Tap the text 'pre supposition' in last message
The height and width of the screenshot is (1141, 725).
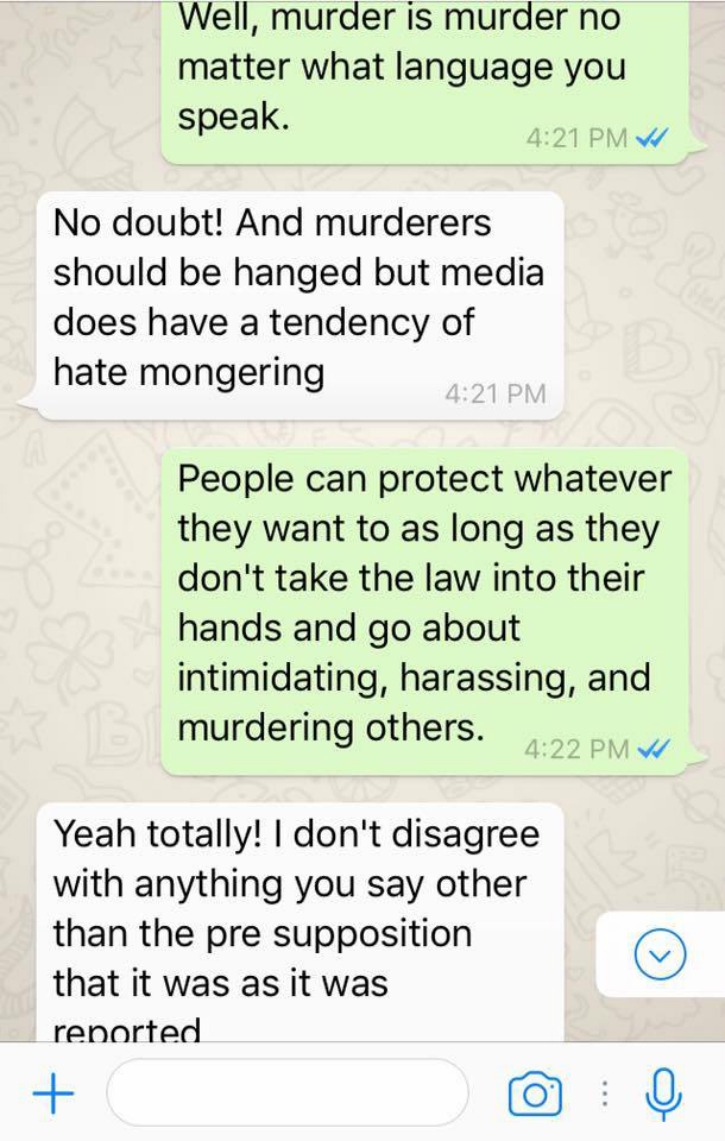339,935
